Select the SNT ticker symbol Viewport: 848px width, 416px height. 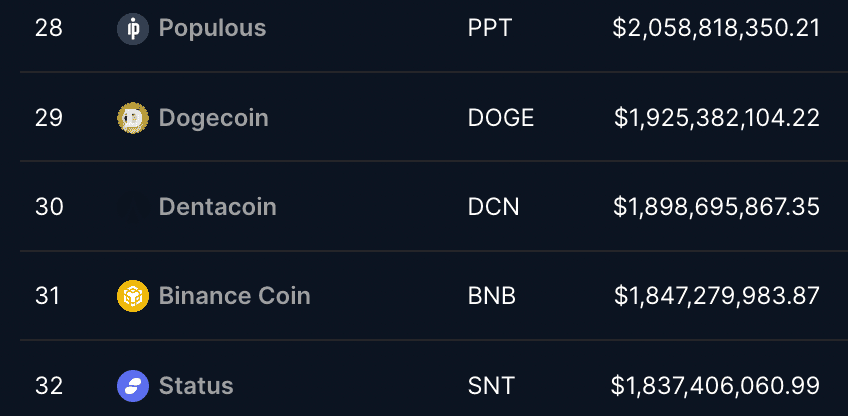tap(491, 386)
